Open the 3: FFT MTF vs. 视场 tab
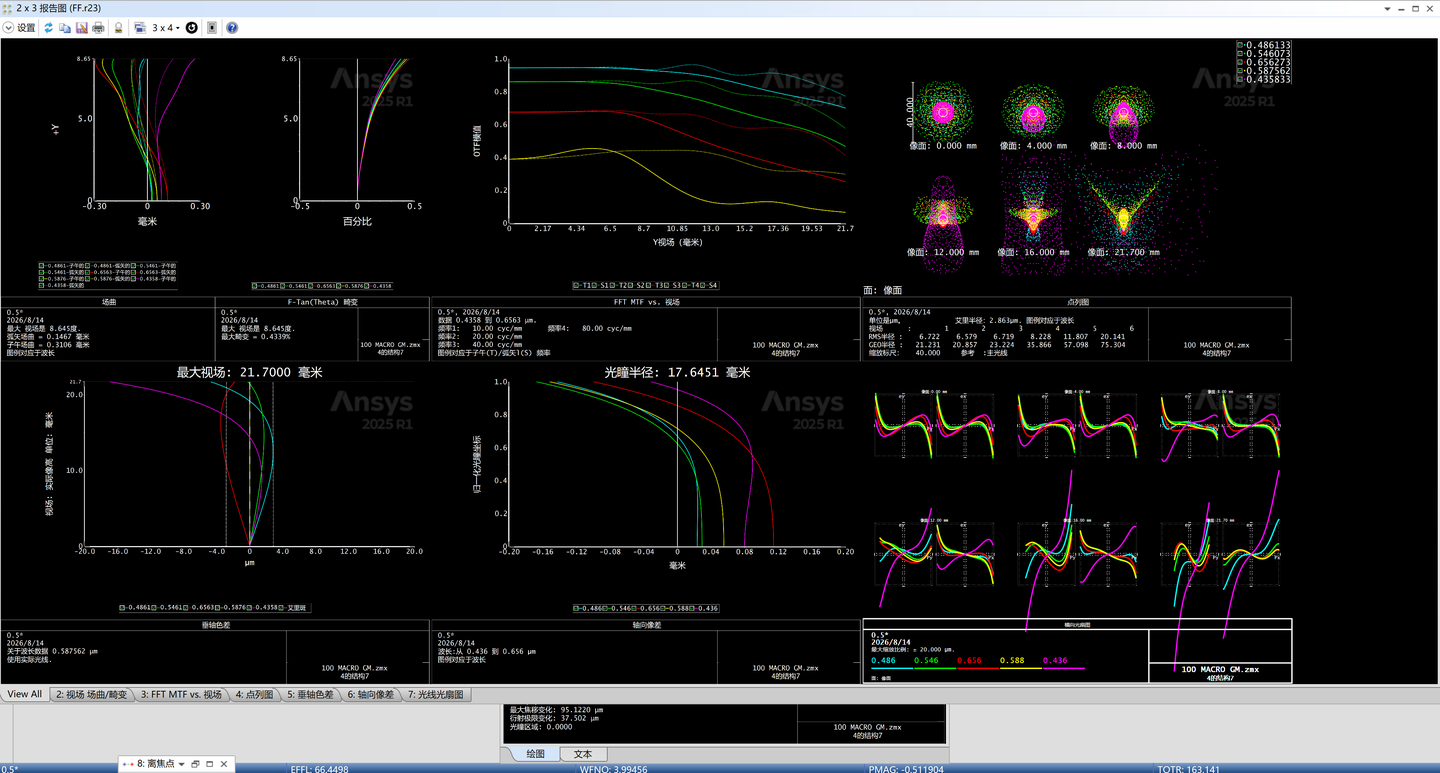 click(x=181, y=694)
